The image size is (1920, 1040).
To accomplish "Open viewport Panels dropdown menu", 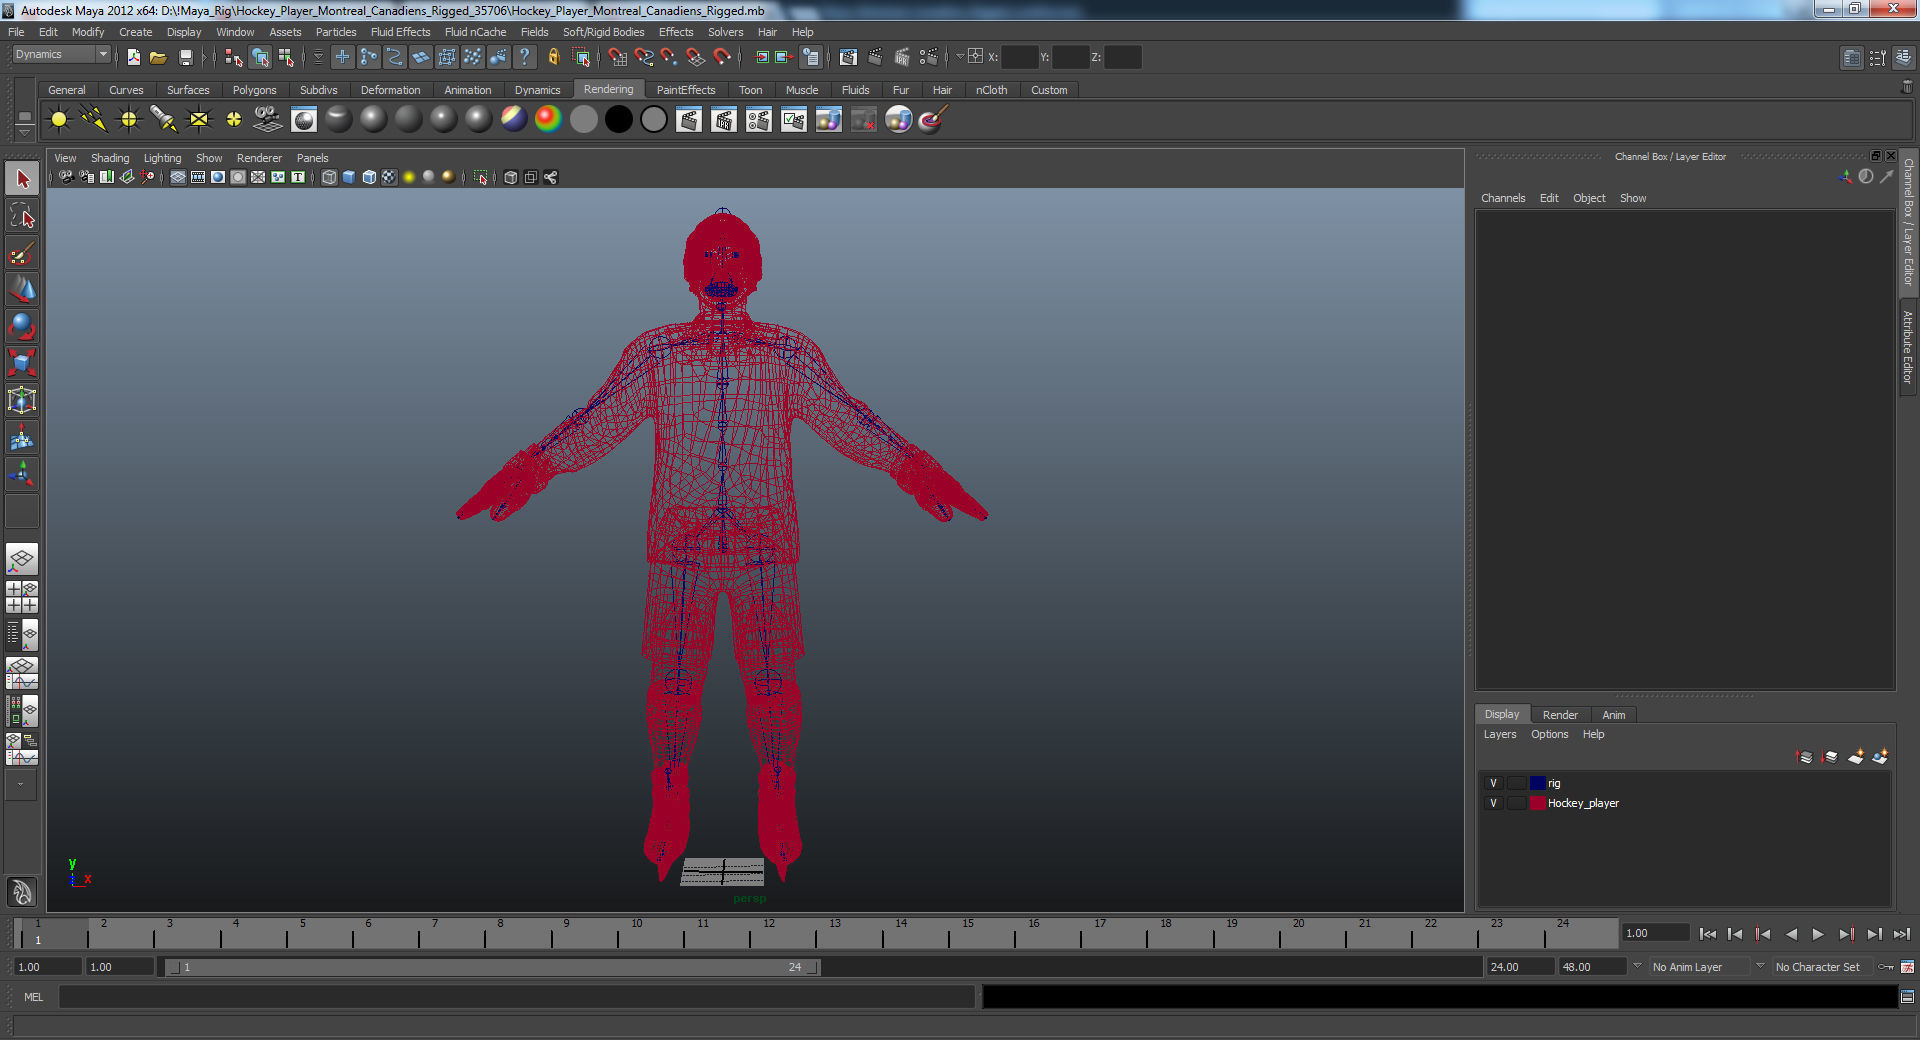I will [312, 158].
